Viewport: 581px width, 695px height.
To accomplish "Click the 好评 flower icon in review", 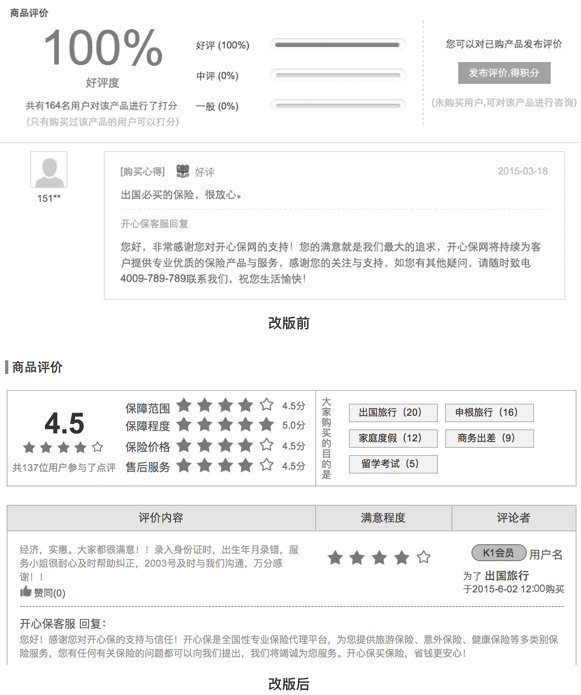I will point(183,171).
